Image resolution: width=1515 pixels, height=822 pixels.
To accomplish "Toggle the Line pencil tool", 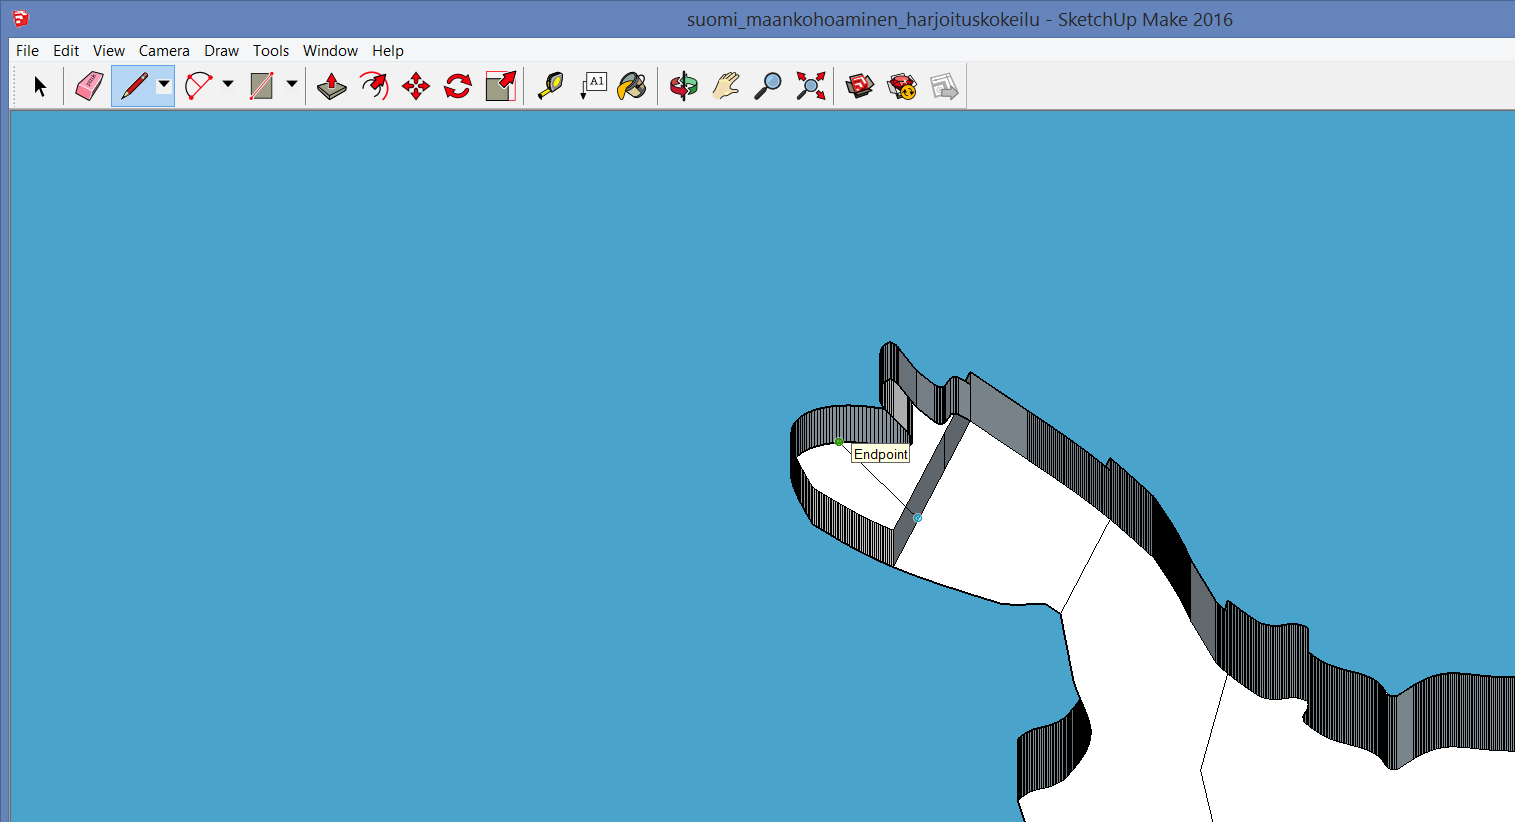I will pos(133,87).
